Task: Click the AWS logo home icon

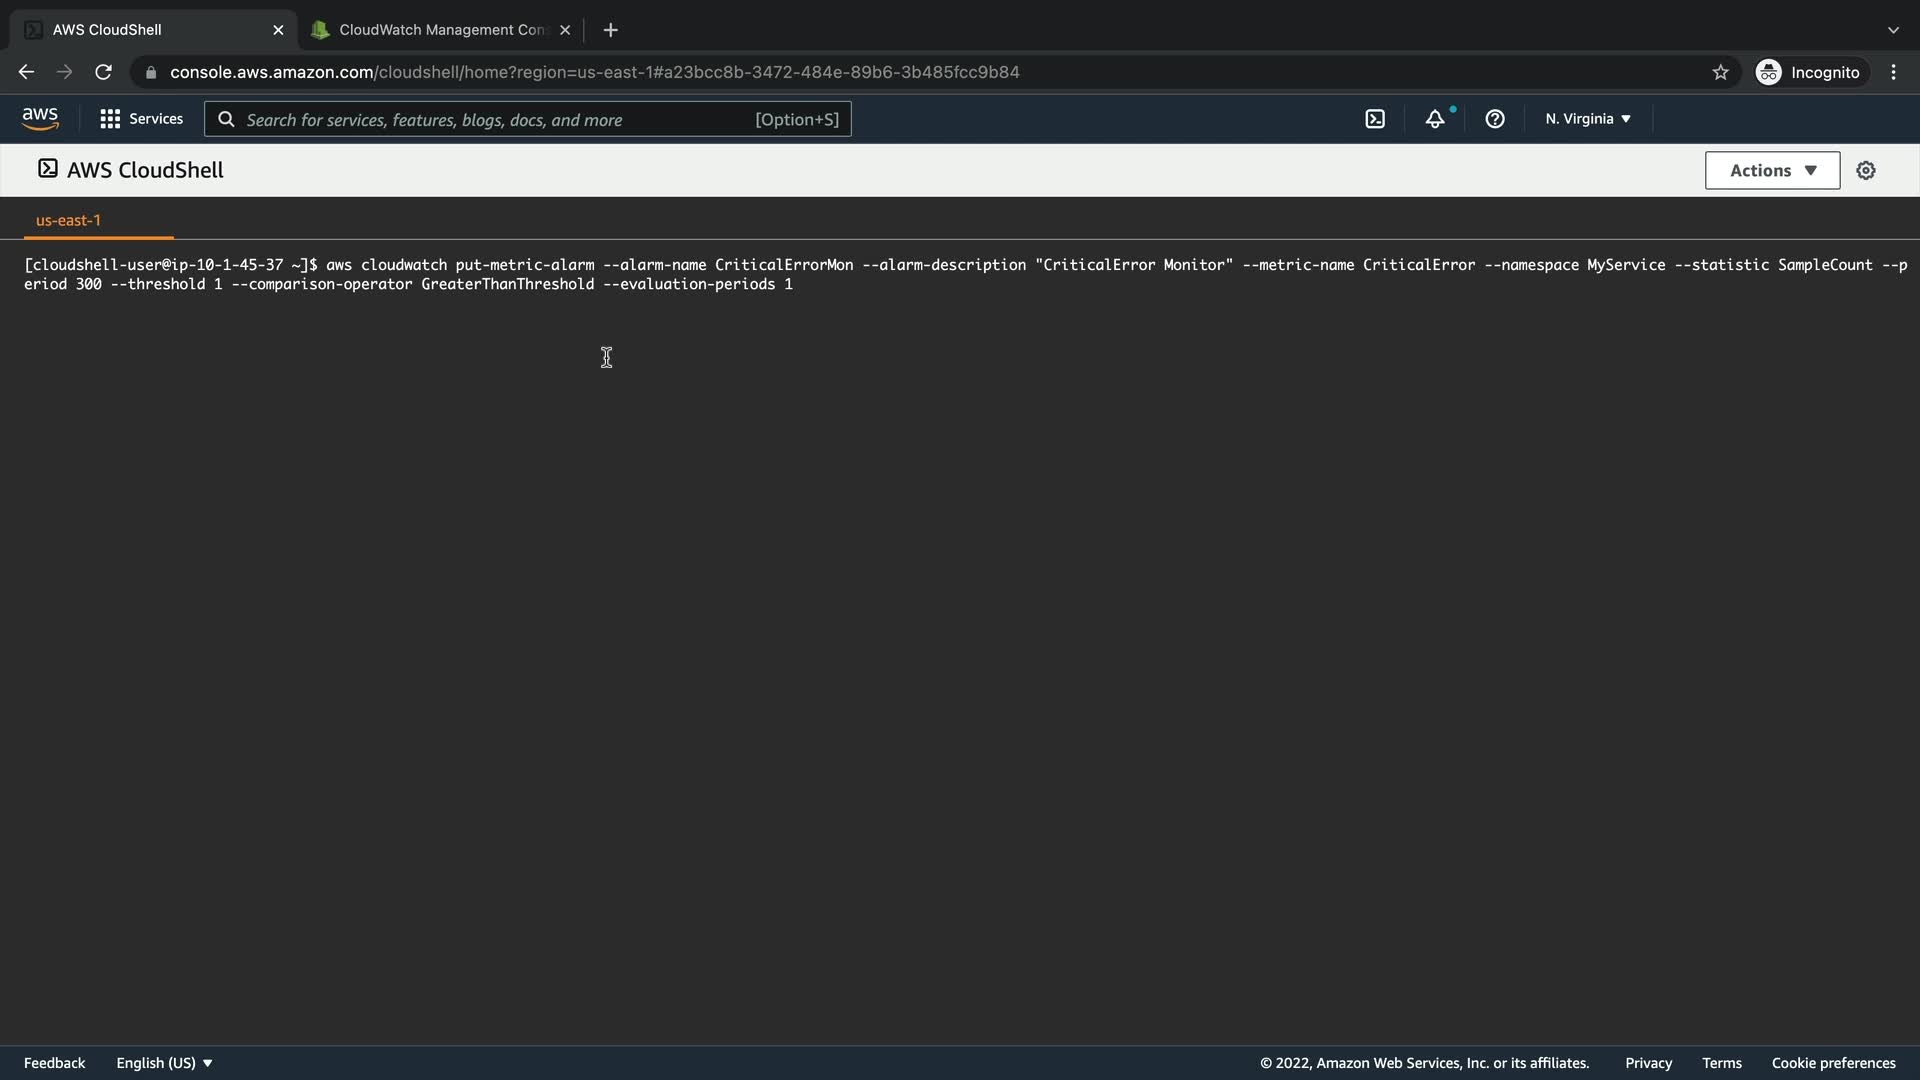Action: click(40, 119)
